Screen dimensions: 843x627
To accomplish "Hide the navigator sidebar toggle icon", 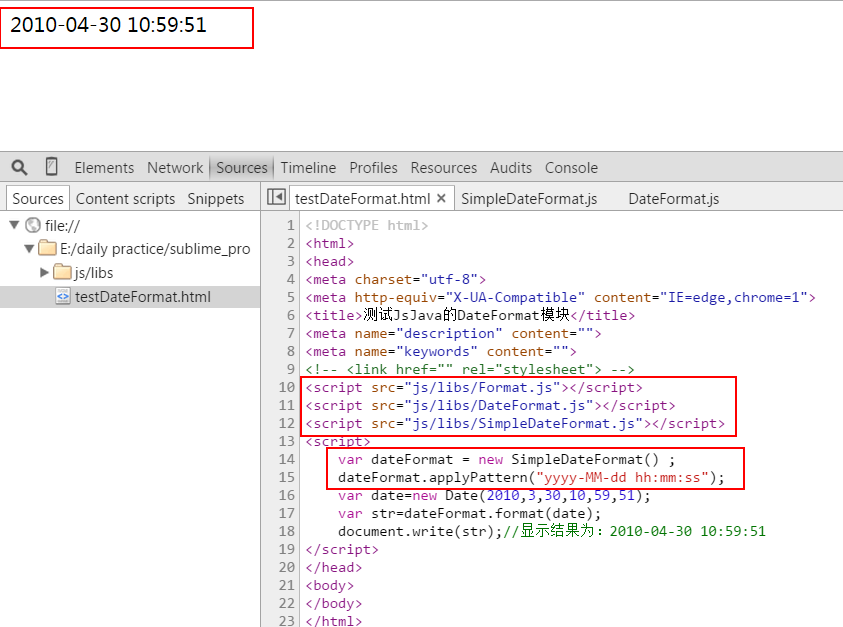I will 276,197.
